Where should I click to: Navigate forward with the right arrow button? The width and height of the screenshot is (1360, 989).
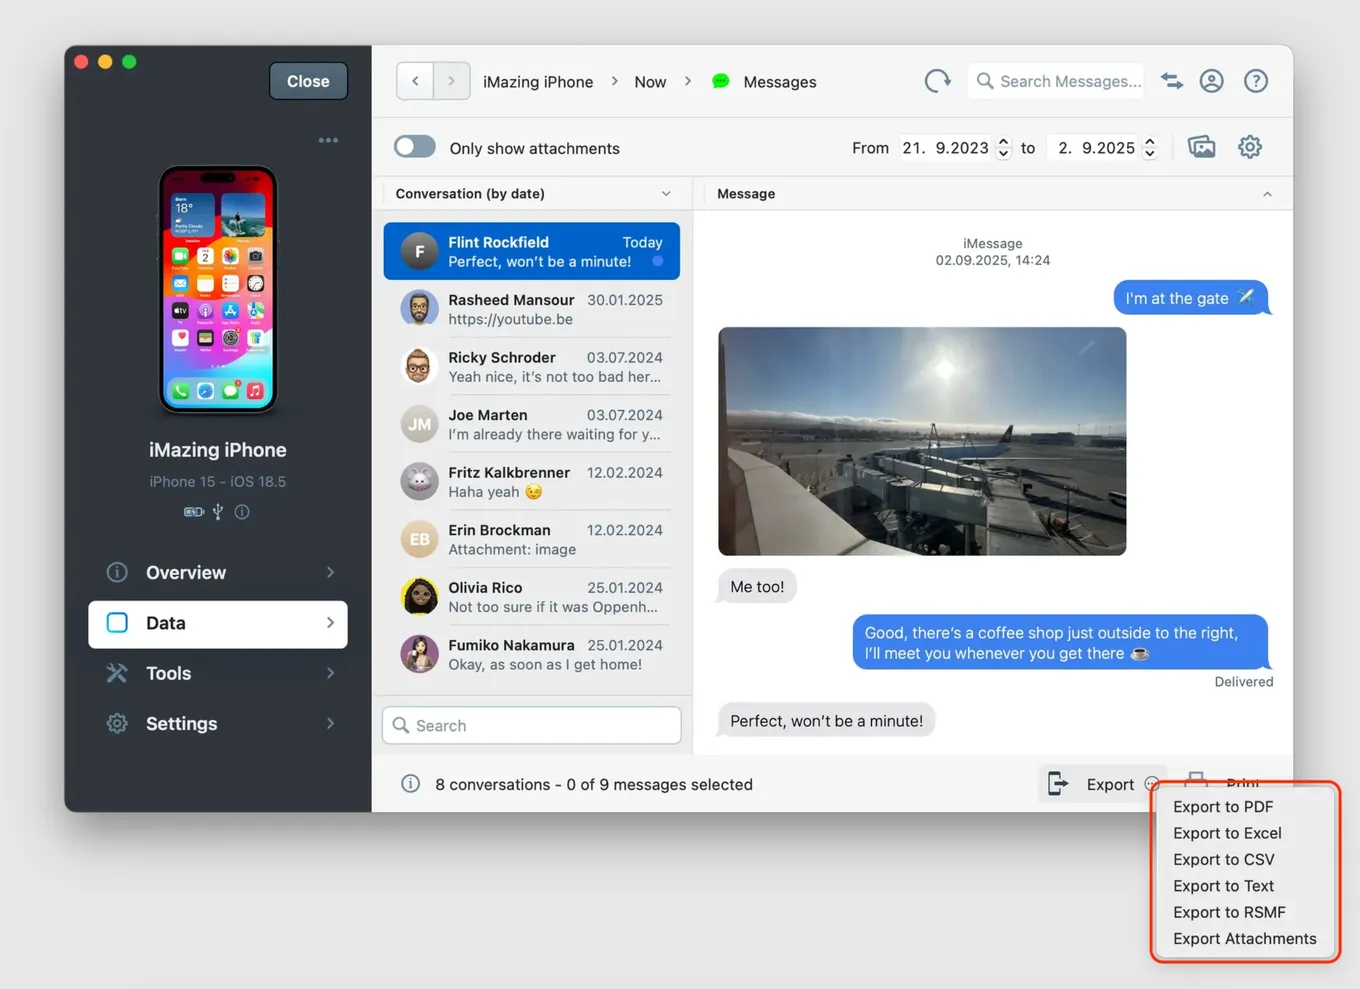[451, 81]
